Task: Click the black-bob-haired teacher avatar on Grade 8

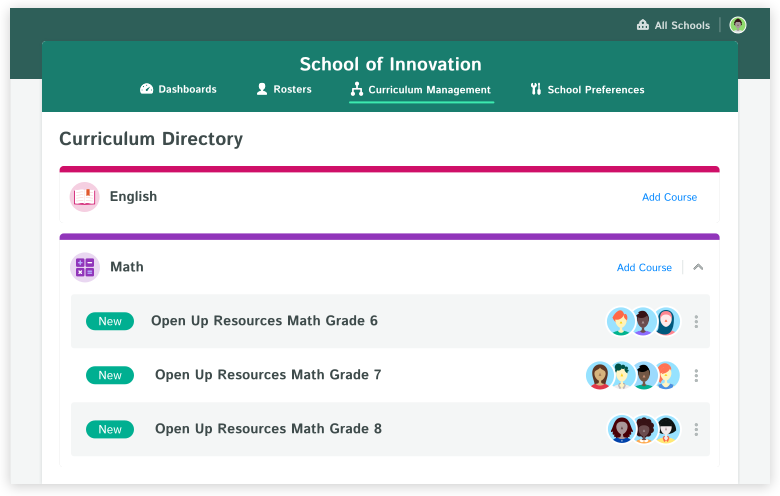Action: (667, 429)
